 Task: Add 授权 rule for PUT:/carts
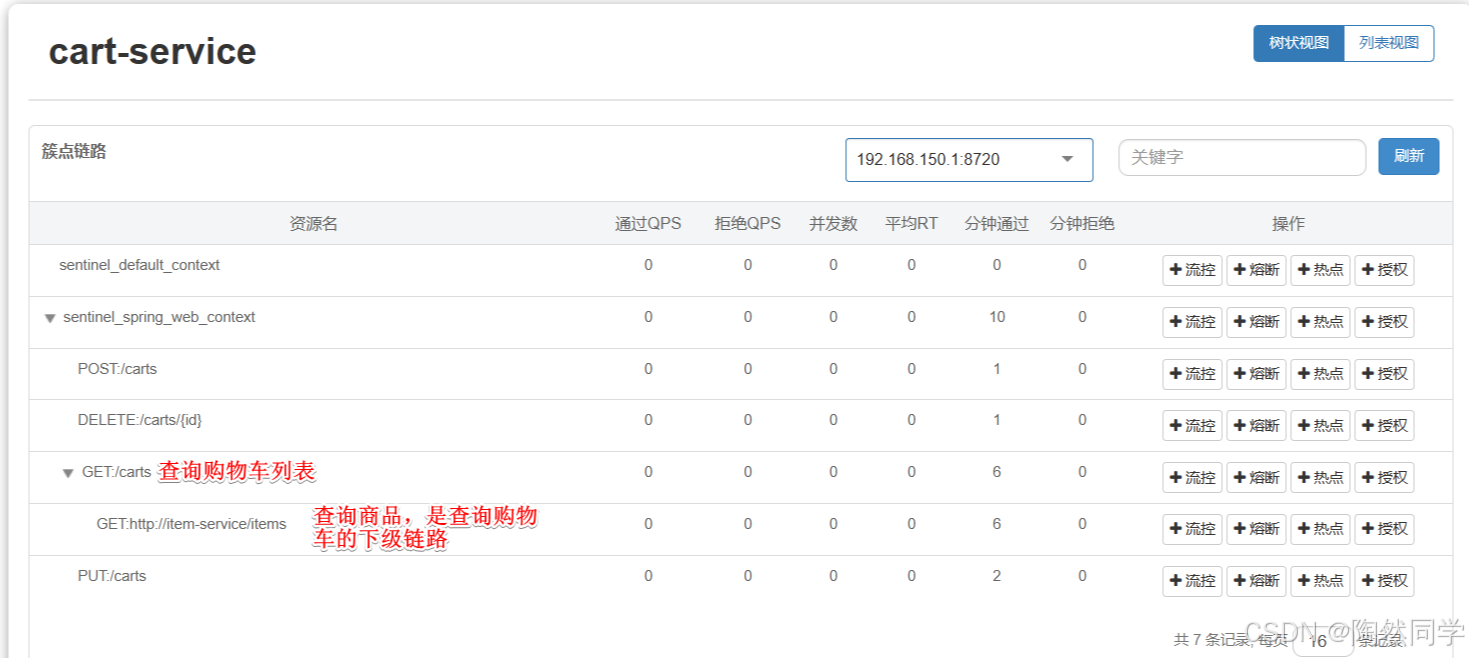[x=1384, y=581]
